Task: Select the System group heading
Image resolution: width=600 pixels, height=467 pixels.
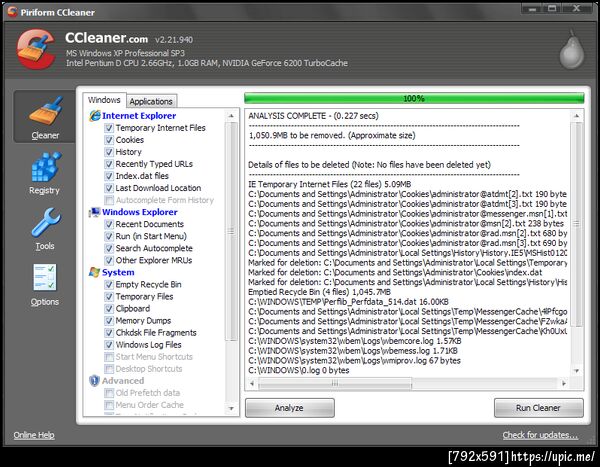Action: [x=118, y=273]
